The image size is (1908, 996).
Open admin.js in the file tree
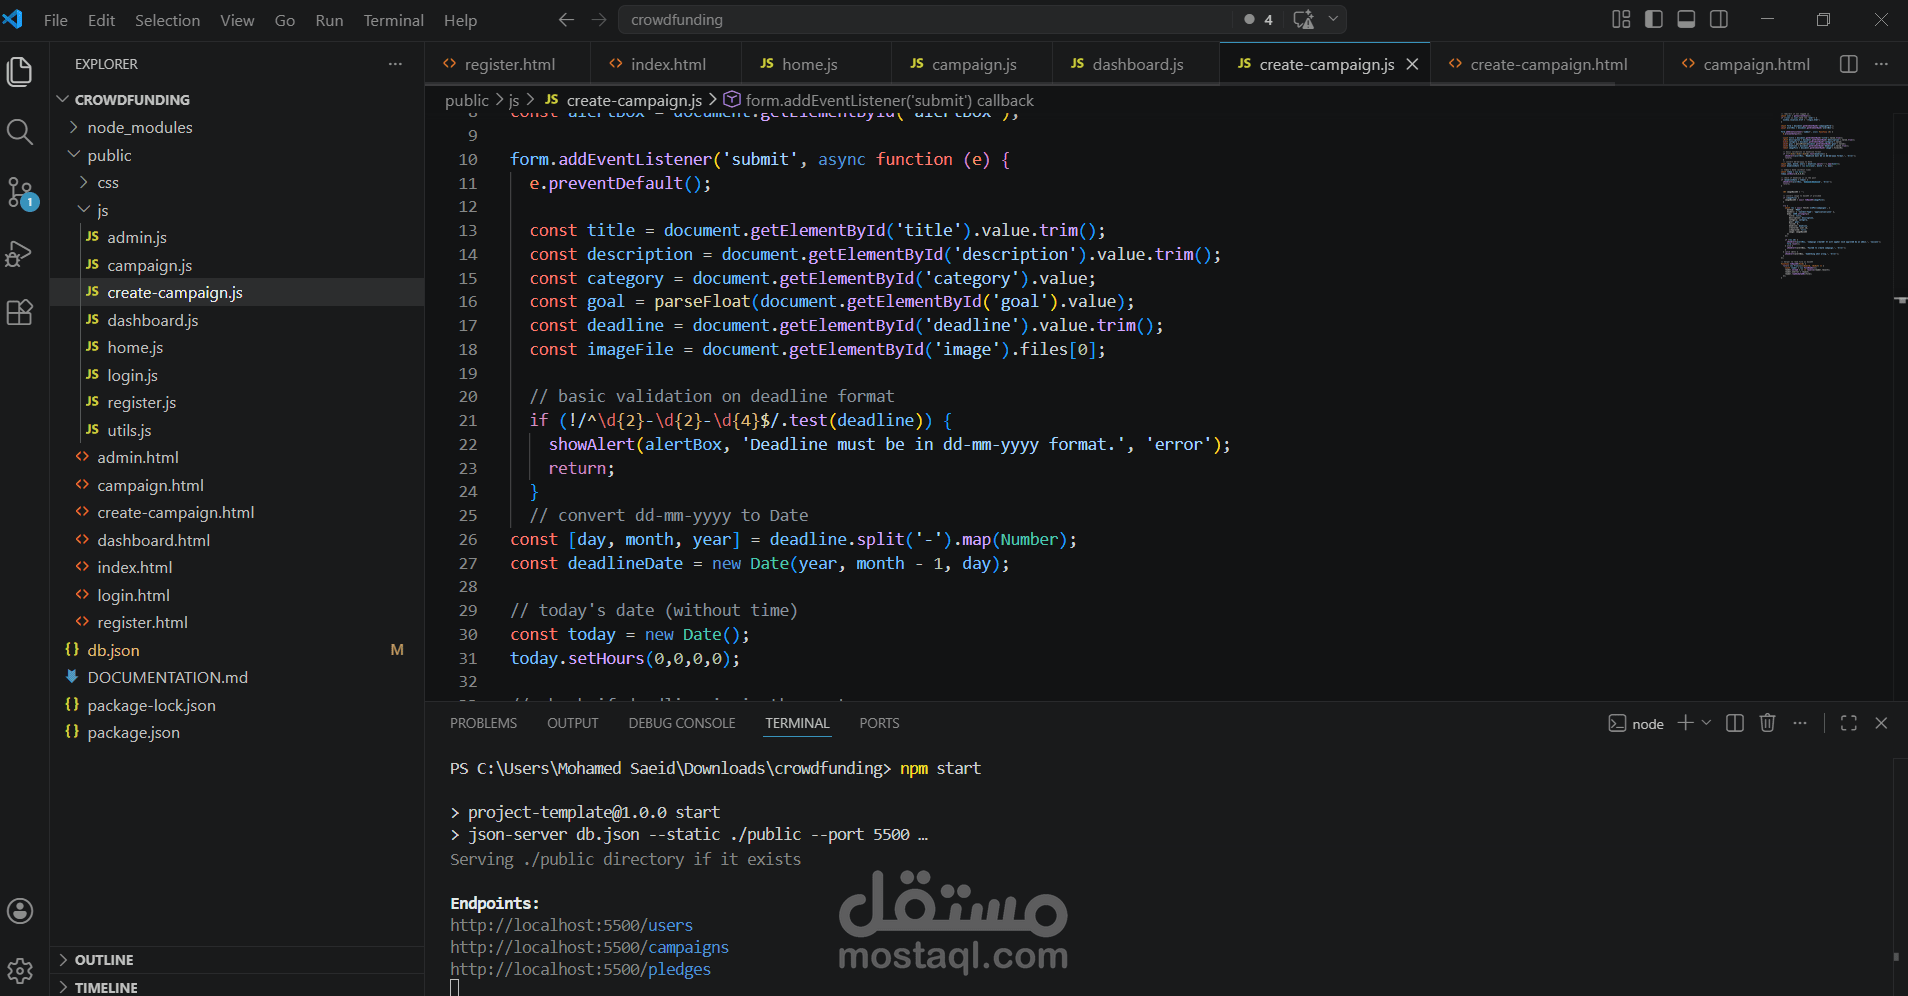pos(136,238)
